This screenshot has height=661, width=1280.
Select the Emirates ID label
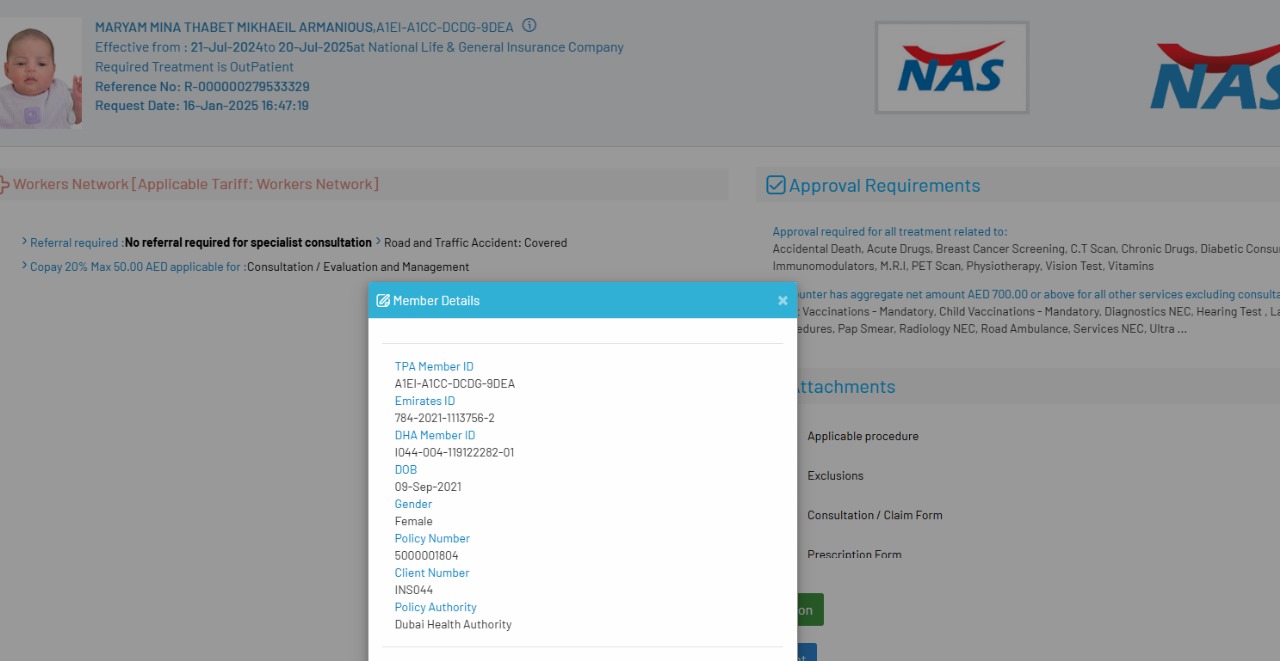(425, 401)
